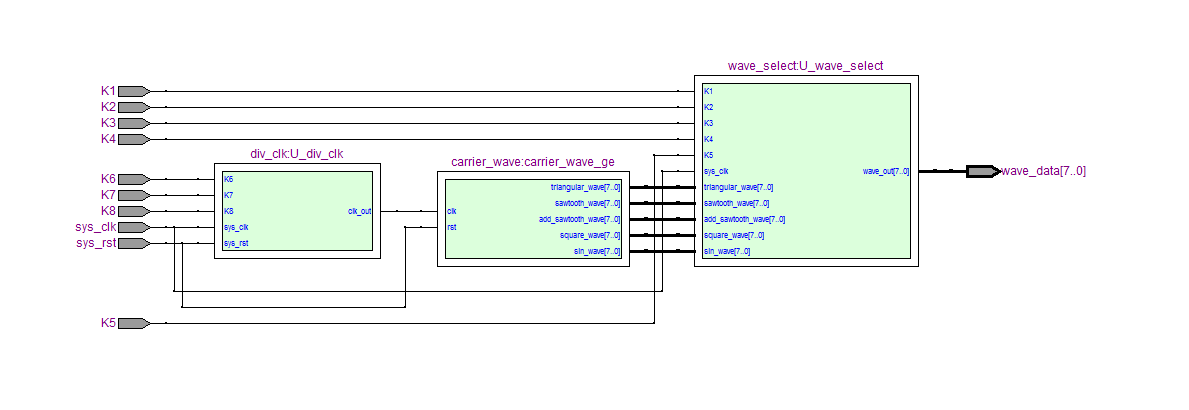
Task: Click the rst input port on carrier_wave
Action: coord(452,227)
